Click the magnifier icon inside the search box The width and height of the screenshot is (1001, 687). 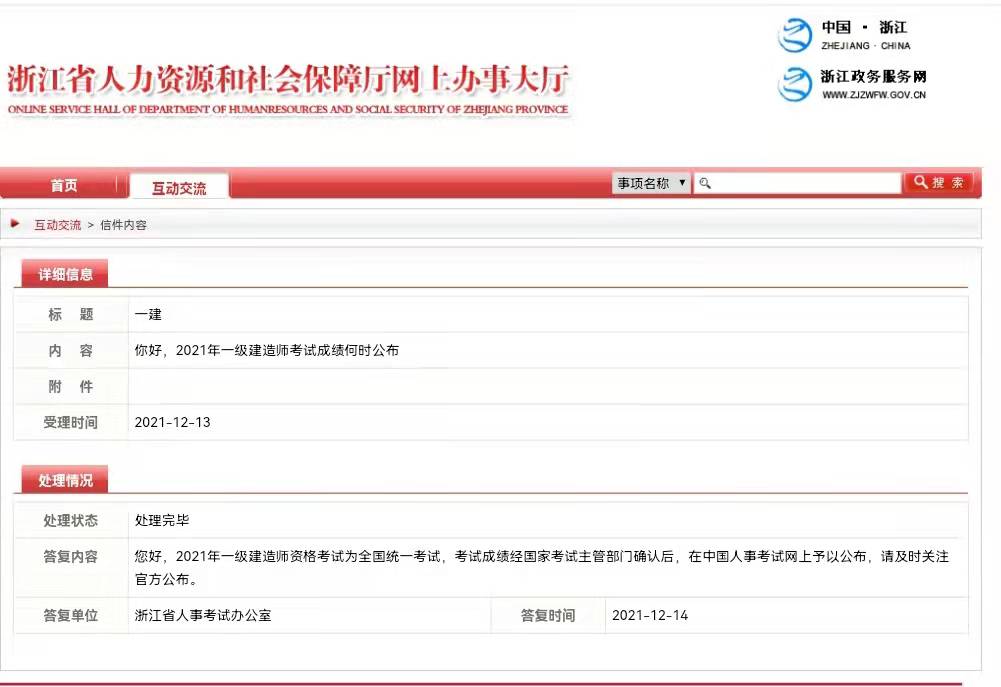(704, 182)
